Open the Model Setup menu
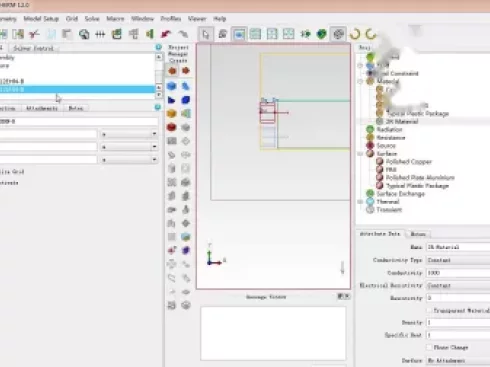The height and width of the screenshot is (367, 490). pos(41,19)
